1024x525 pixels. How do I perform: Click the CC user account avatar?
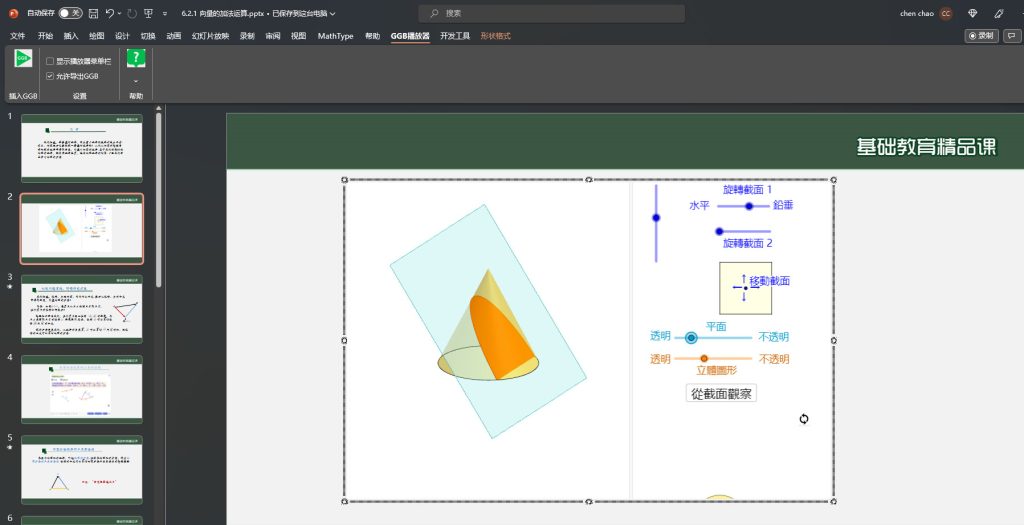(x=946, y=13)
